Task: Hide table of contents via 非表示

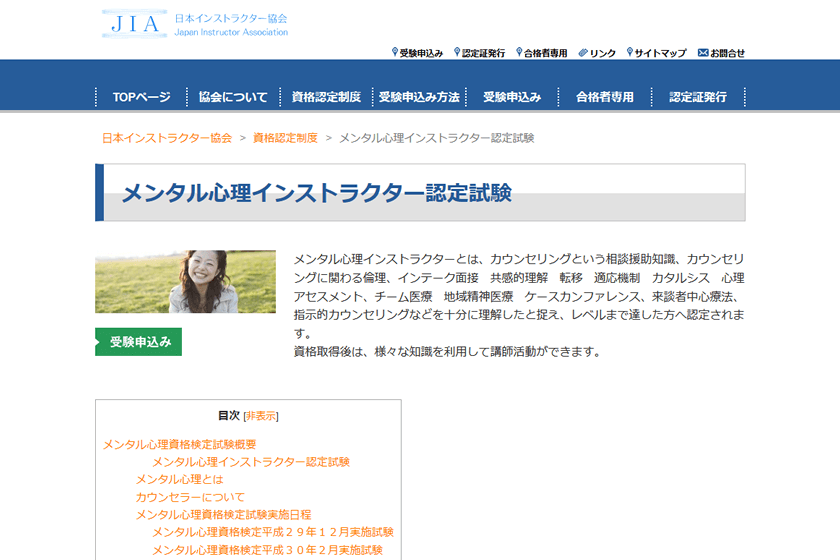Action: click(261, 416)
